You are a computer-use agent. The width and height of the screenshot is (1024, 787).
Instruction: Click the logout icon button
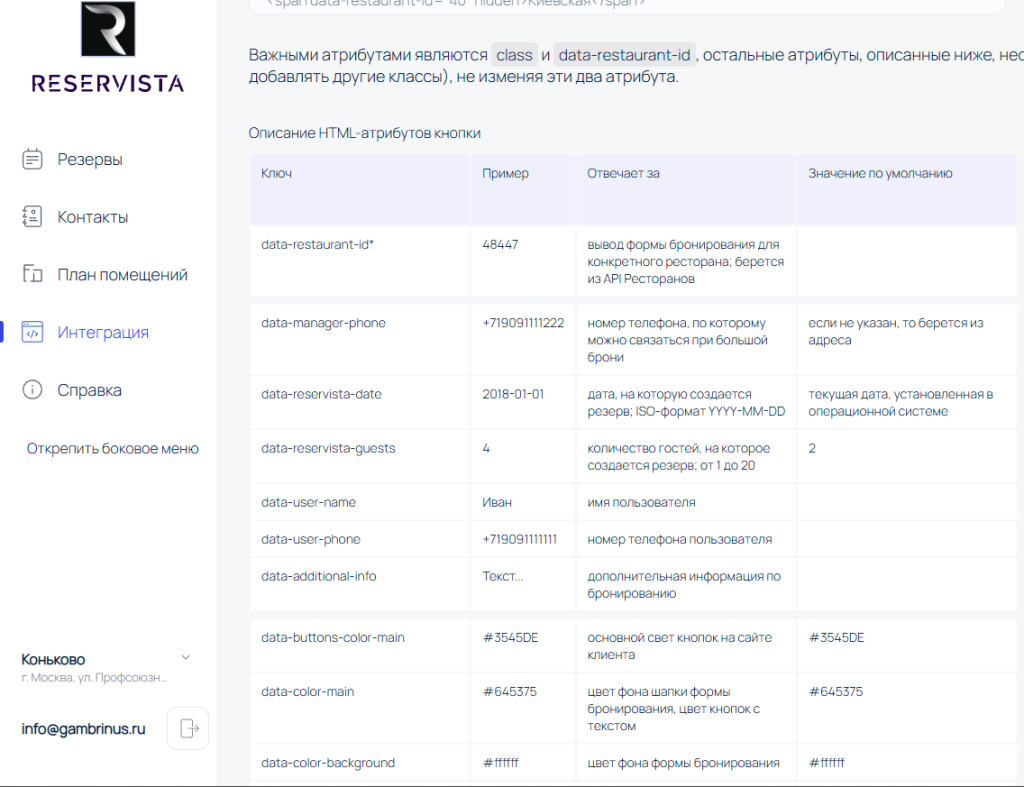[188, 728]
